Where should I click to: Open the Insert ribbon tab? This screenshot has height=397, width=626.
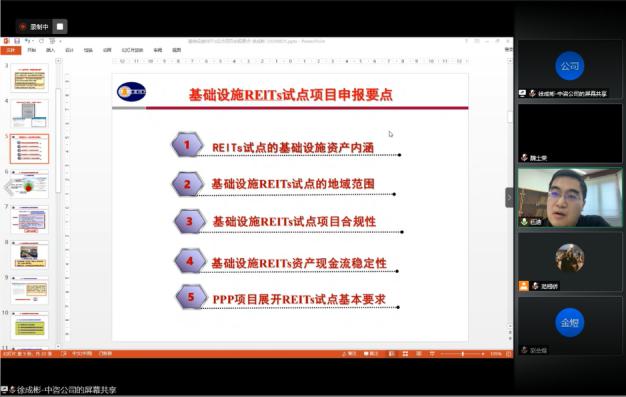pos(50,50)
